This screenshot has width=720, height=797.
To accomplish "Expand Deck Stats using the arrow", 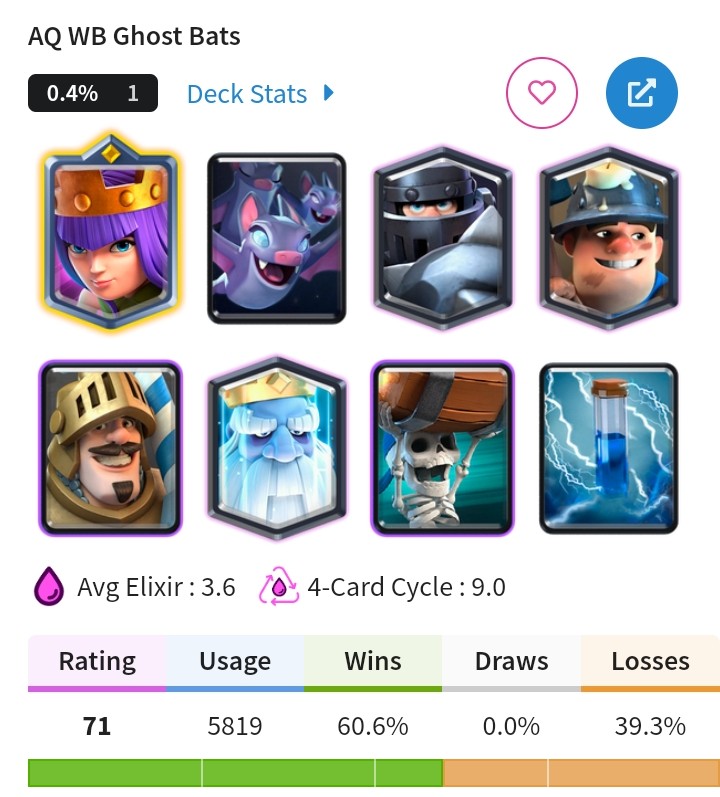I will point(329,93).
